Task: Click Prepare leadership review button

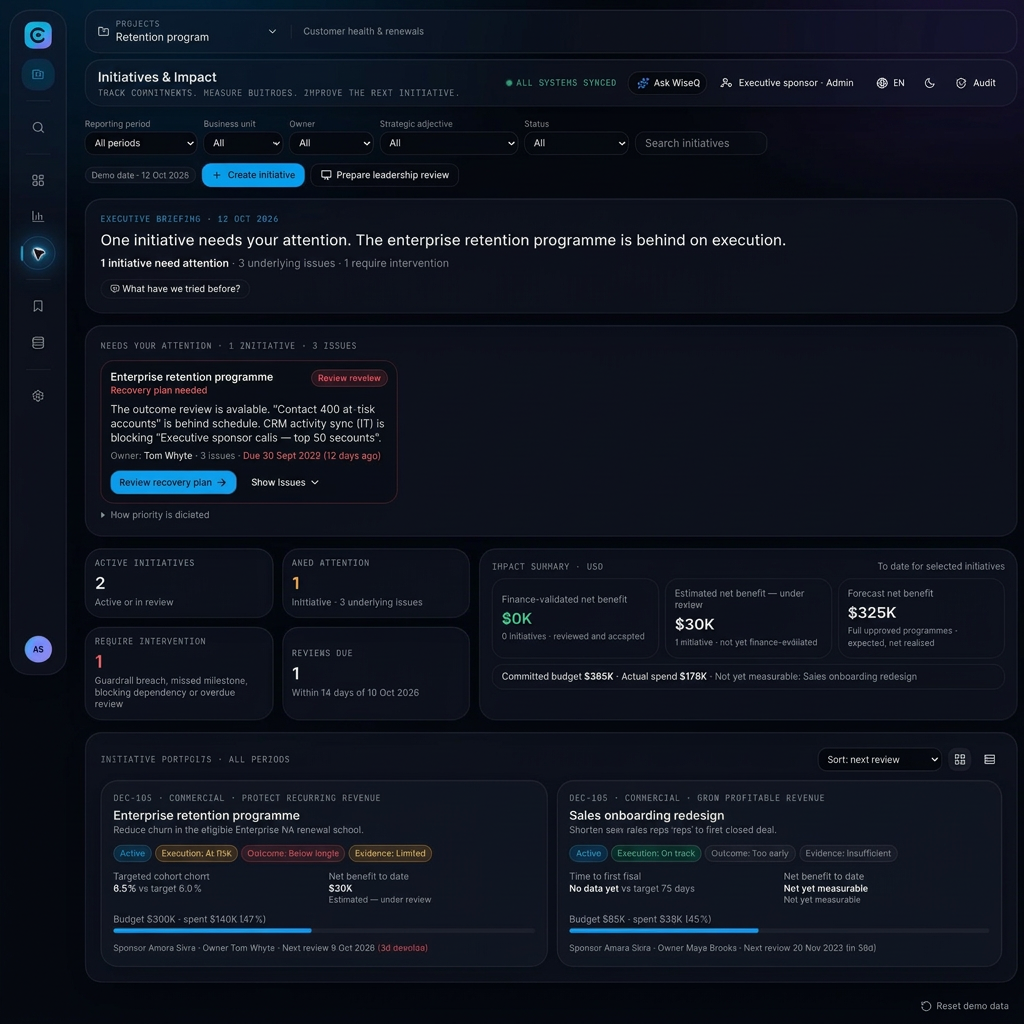Action: coord(385,175)
